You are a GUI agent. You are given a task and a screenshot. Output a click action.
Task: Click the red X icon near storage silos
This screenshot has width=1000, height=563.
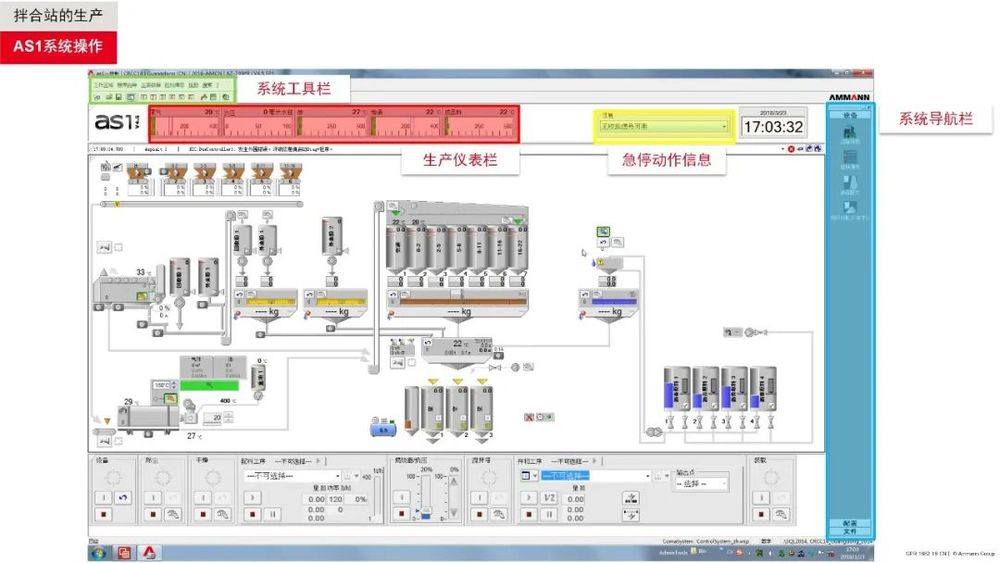coord(529,417)
